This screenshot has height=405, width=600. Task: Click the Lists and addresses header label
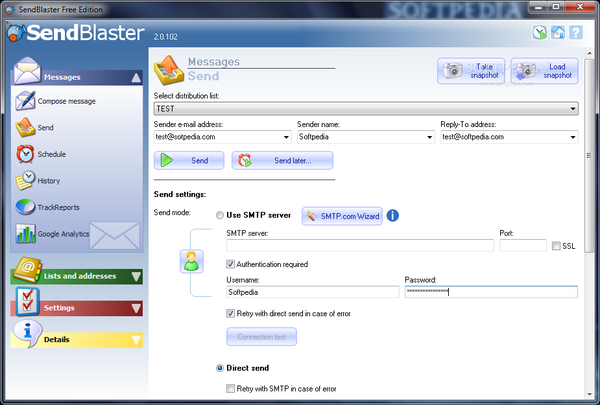point(80,276)
